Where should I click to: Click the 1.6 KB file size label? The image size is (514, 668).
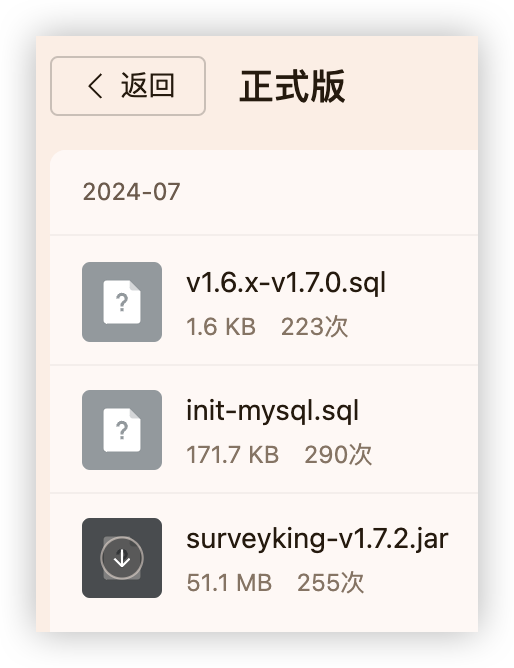(x=221, y=327)
